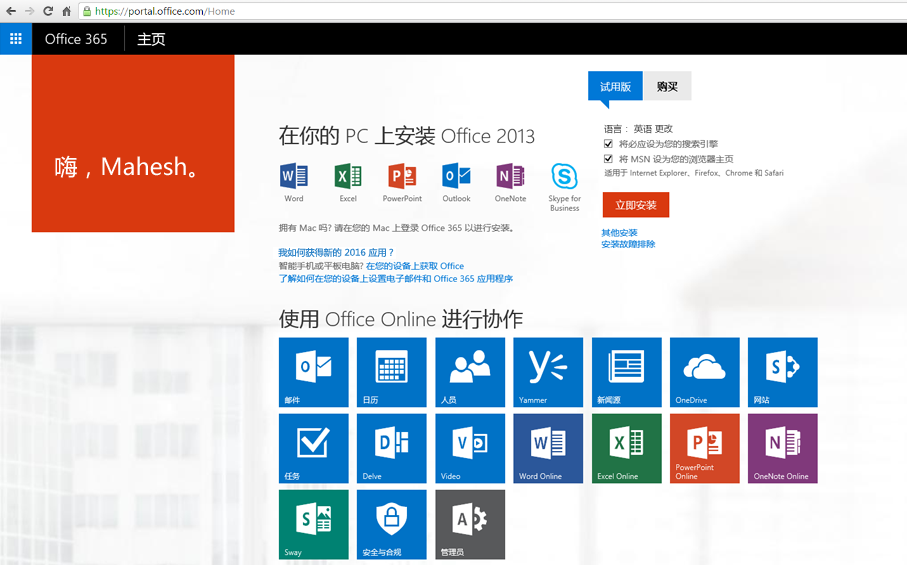
Task: Click the browser home icon
Action: pyautogui.click(x=67, y=11)
